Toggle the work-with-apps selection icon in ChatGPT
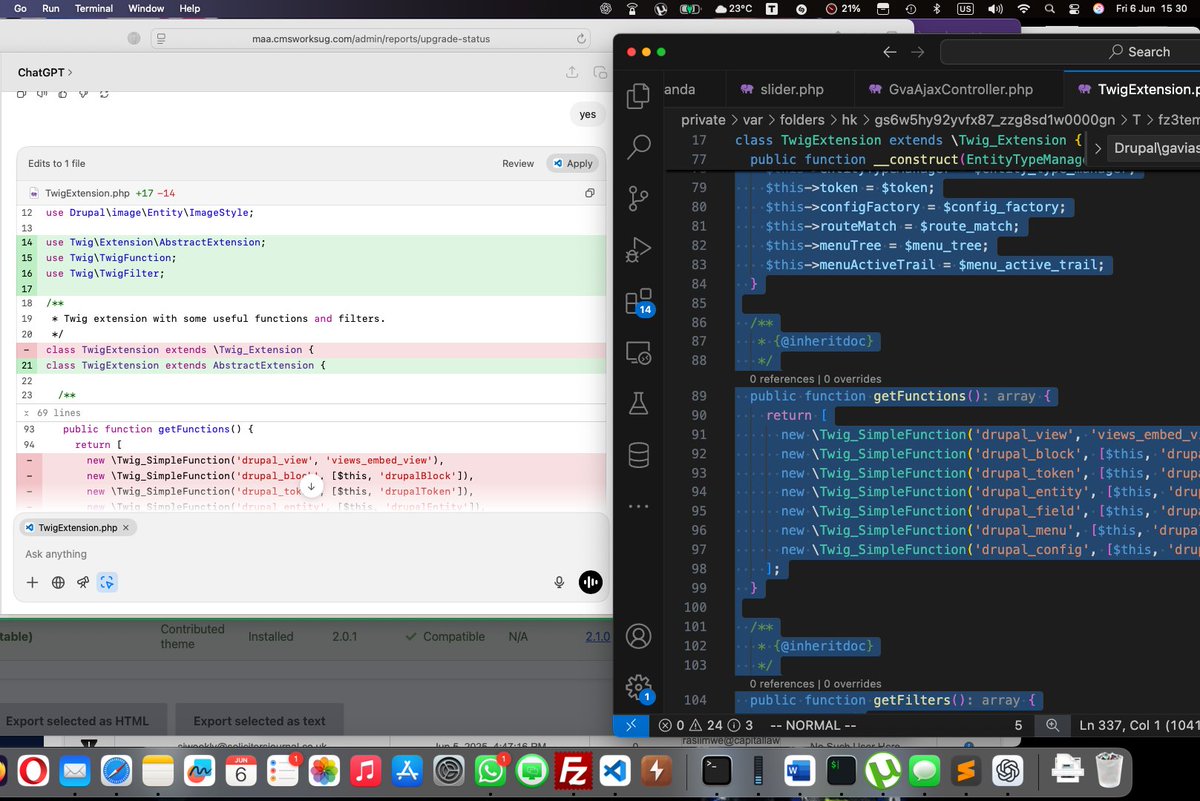This screenshot has height=801, width=1200. (107, 582)
